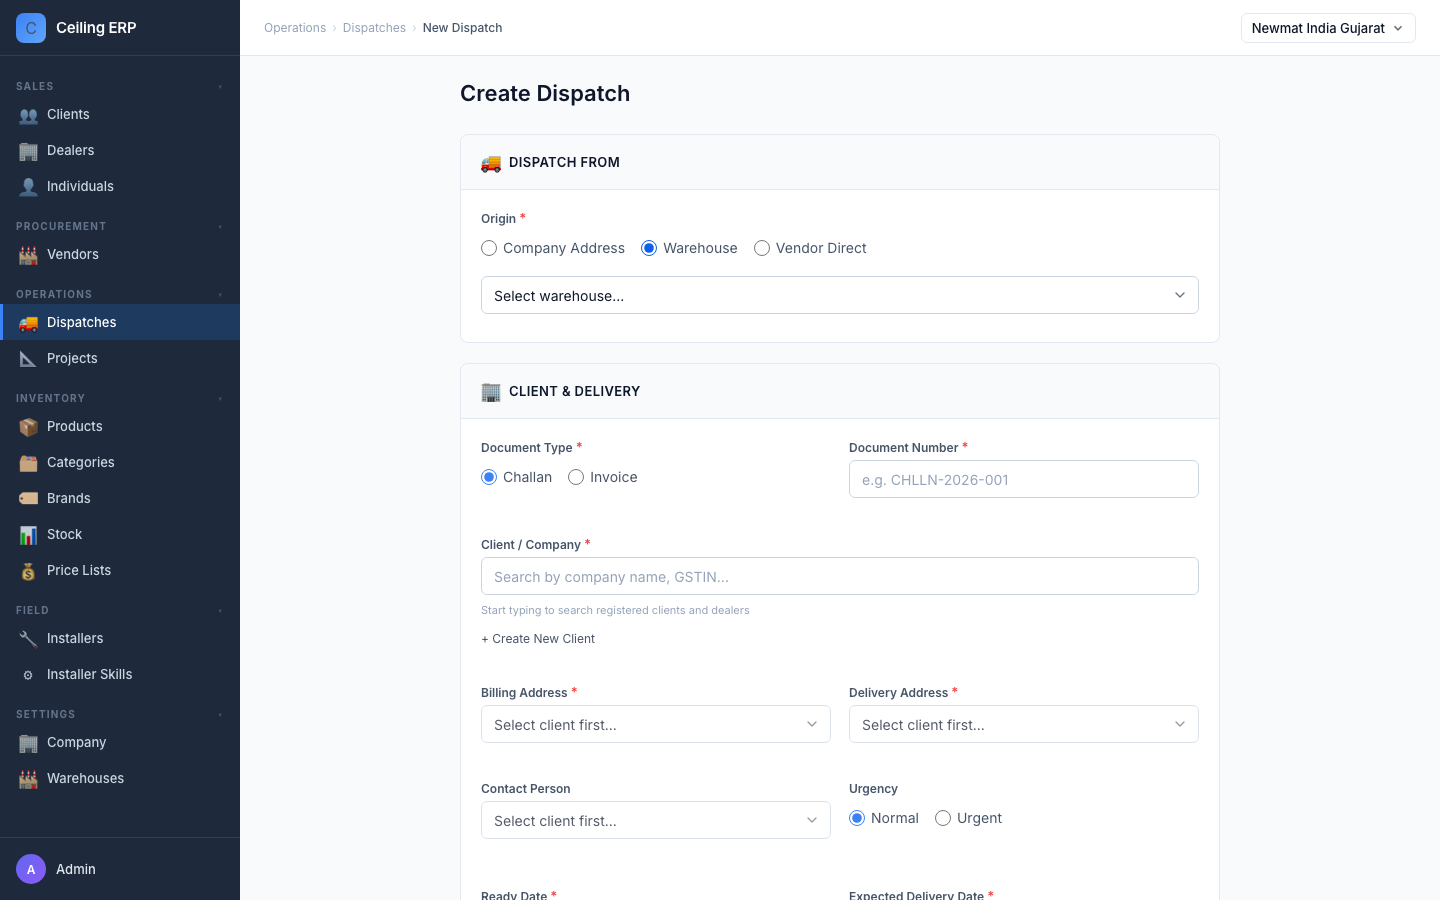Choose Challan document type
1440x900 pixels.
[516, 477]
